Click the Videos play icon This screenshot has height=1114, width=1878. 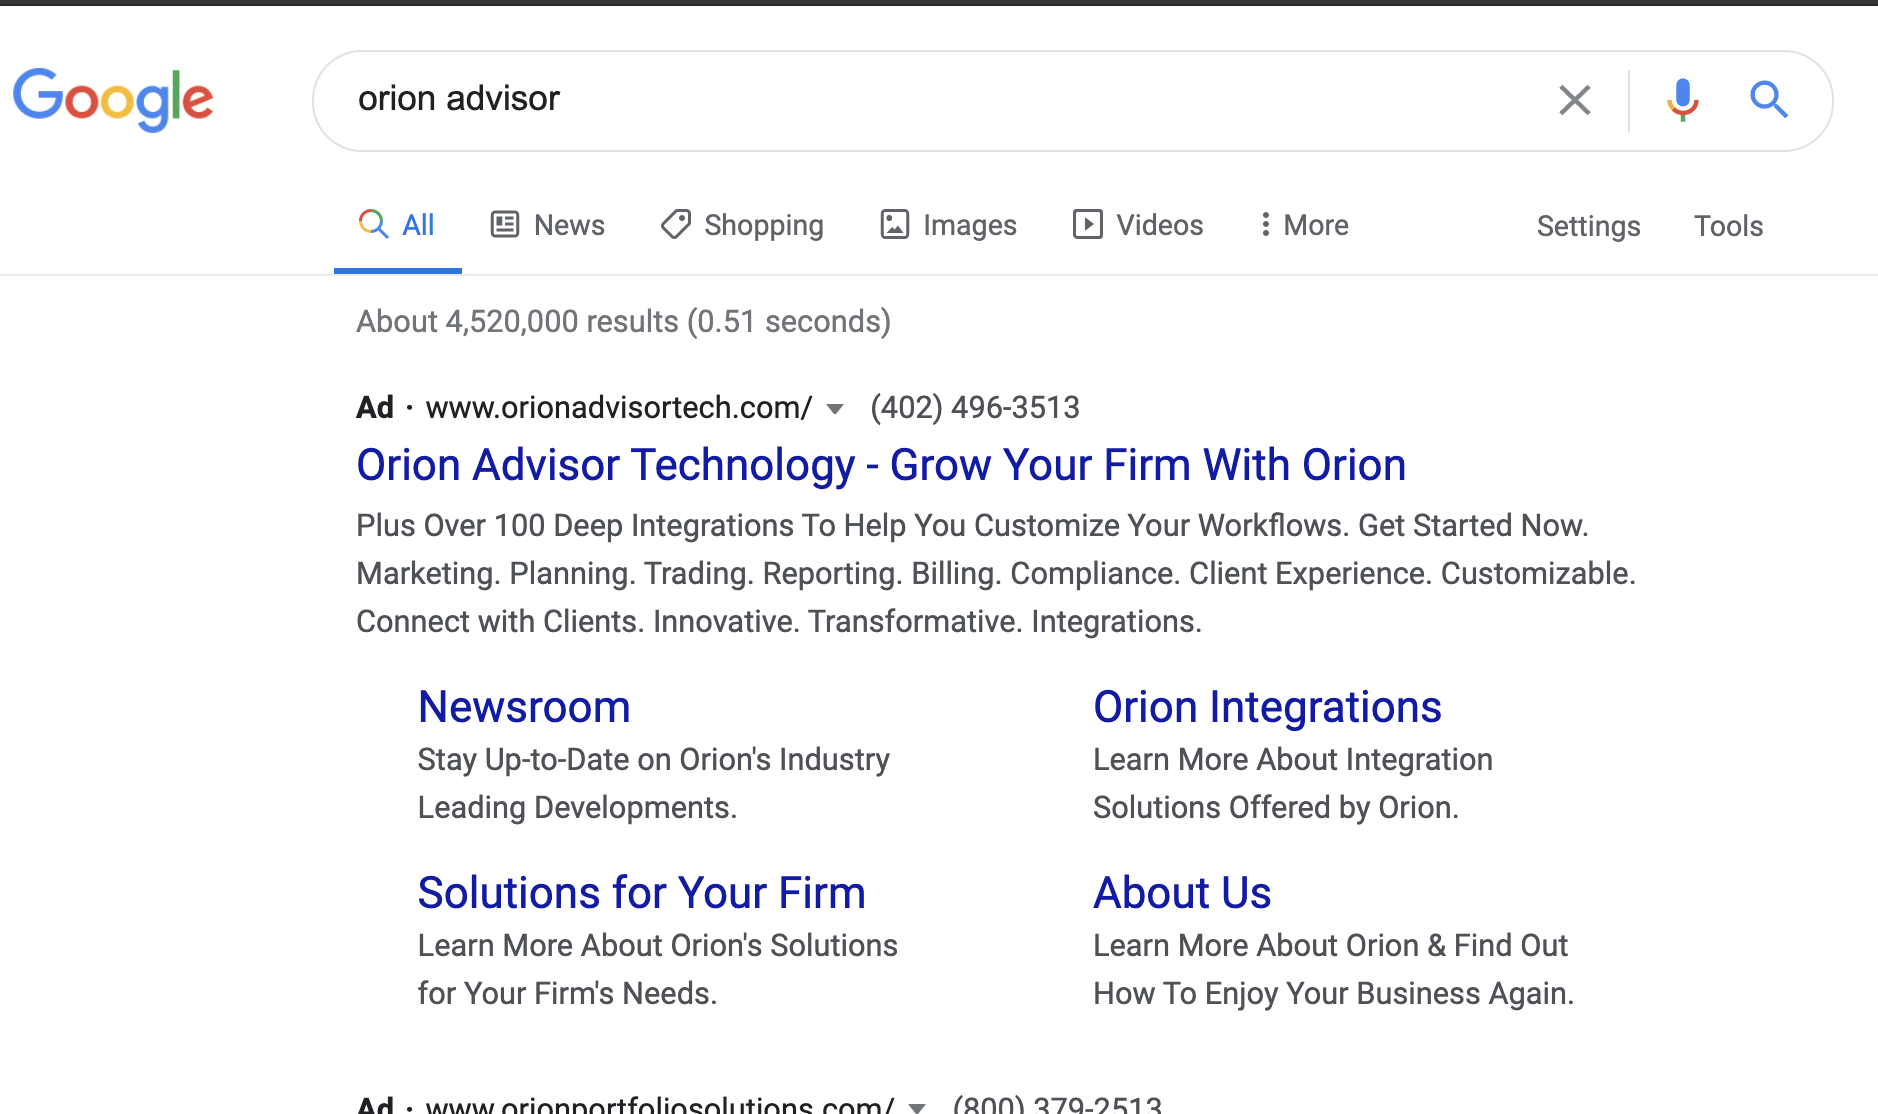coord(1089,224)
